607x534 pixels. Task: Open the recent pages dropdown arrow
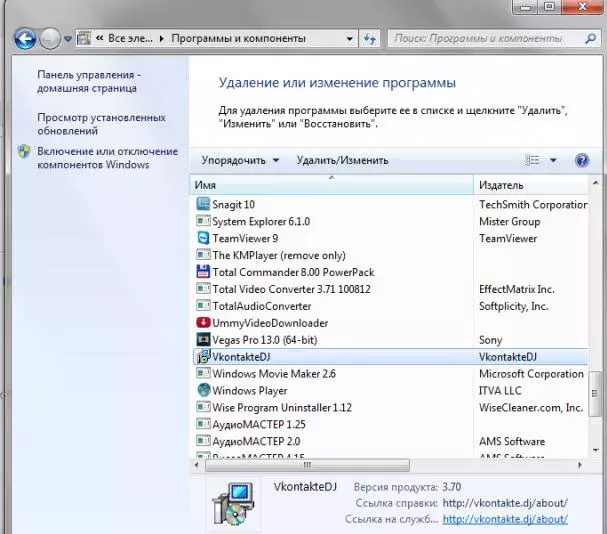tap(68, 39)
